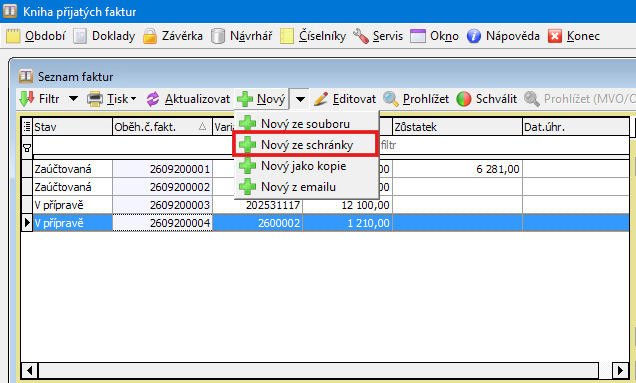Image resolution: width=636 pixels, height=383 pixels.
Task: Click the Prohlížet button
Action: (416, 99)
